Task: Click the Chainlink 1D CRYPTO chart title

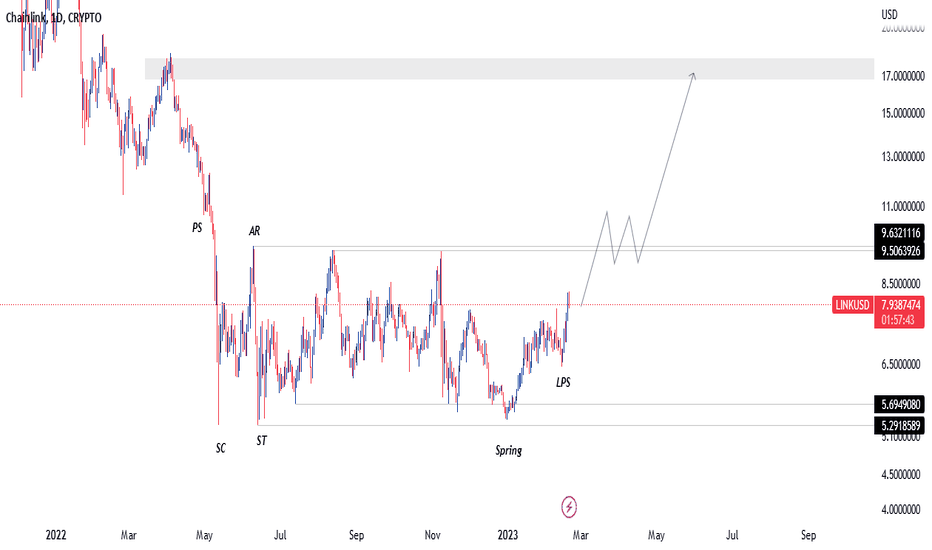Action: coord(53,17)
